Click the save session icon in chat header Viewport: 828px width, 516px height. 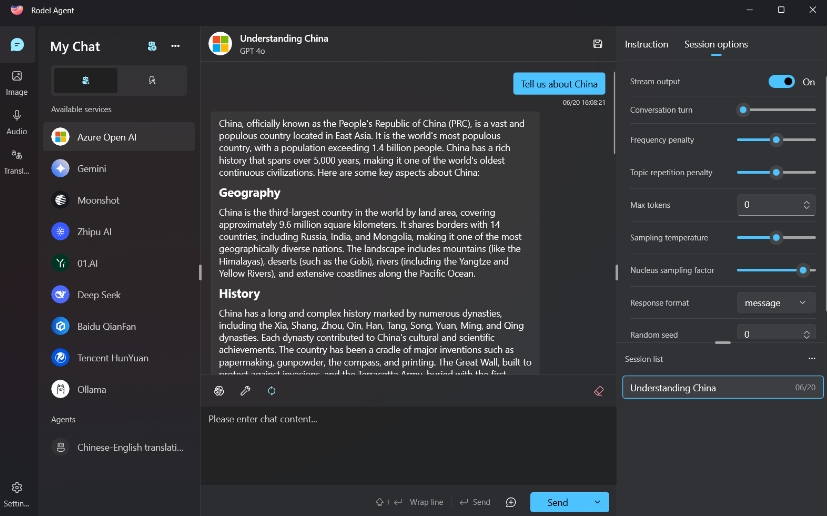(x=598, y=44)
